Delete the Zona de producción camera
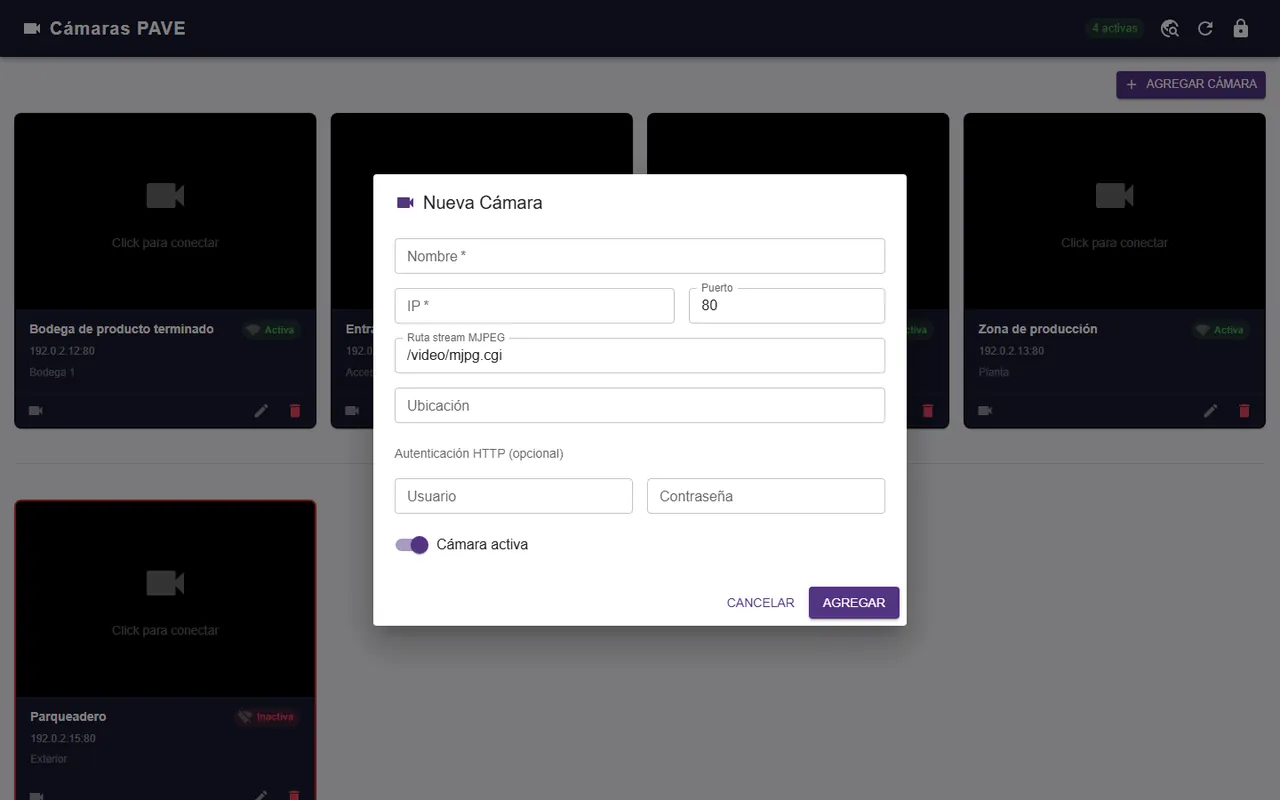Viewport: 1280px width, 800px height. pos(1244,410)
